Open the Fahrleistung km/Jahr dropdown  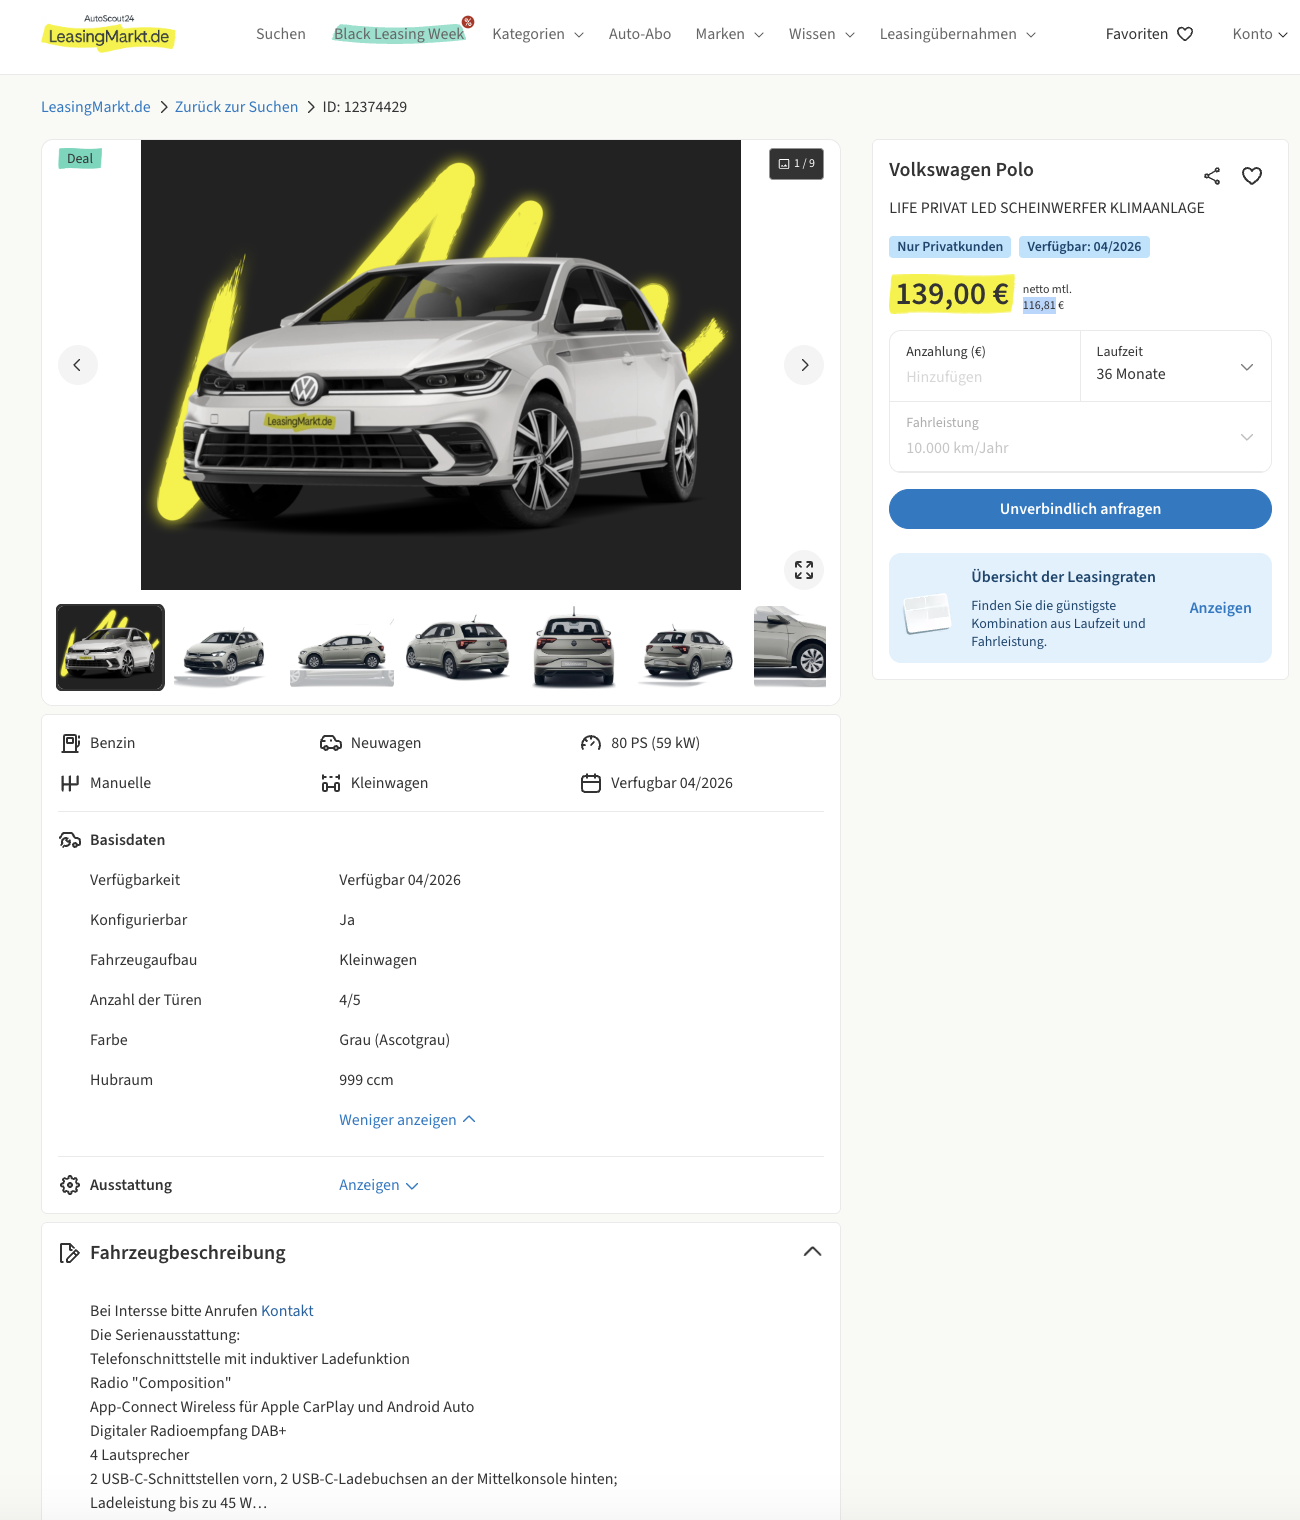coord(1080,437)
